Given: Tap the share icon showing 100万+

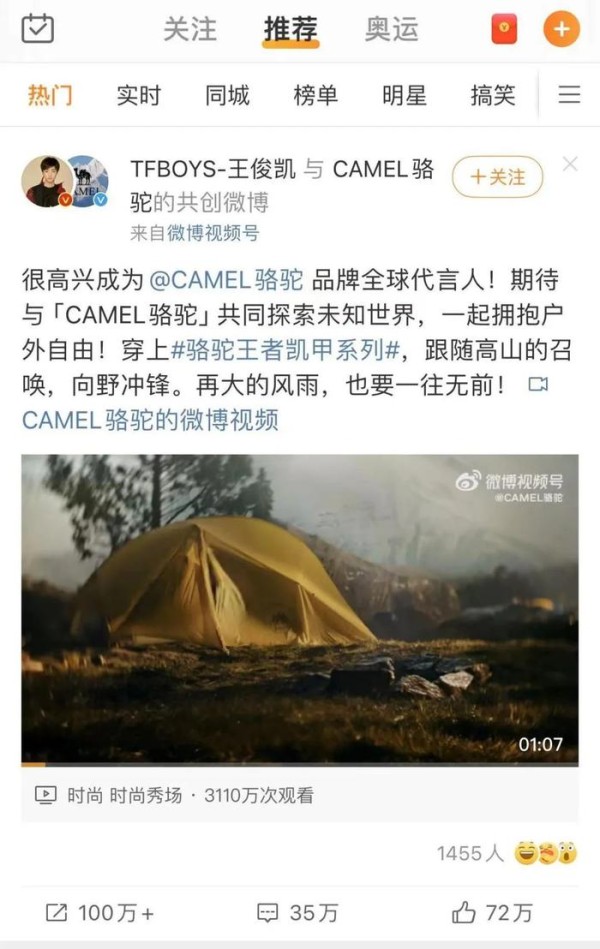Looking at the screenshot, I should coord(100,913).
